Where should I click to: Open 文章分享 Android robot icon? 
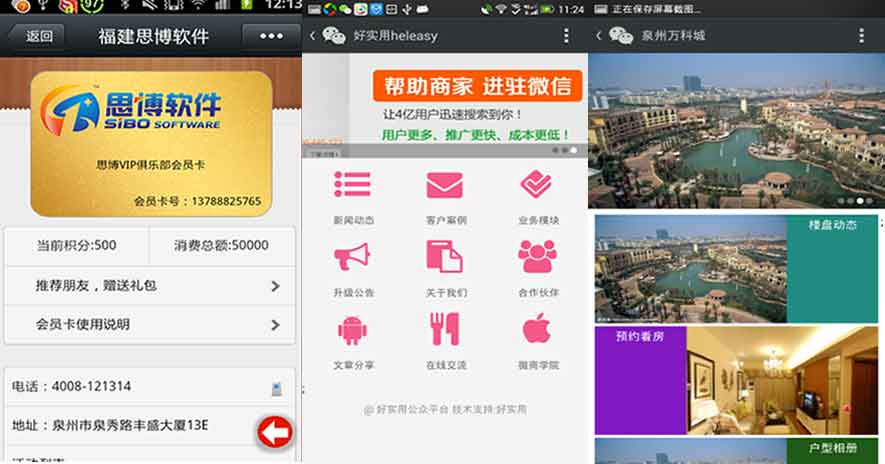[x=352, y=330]
